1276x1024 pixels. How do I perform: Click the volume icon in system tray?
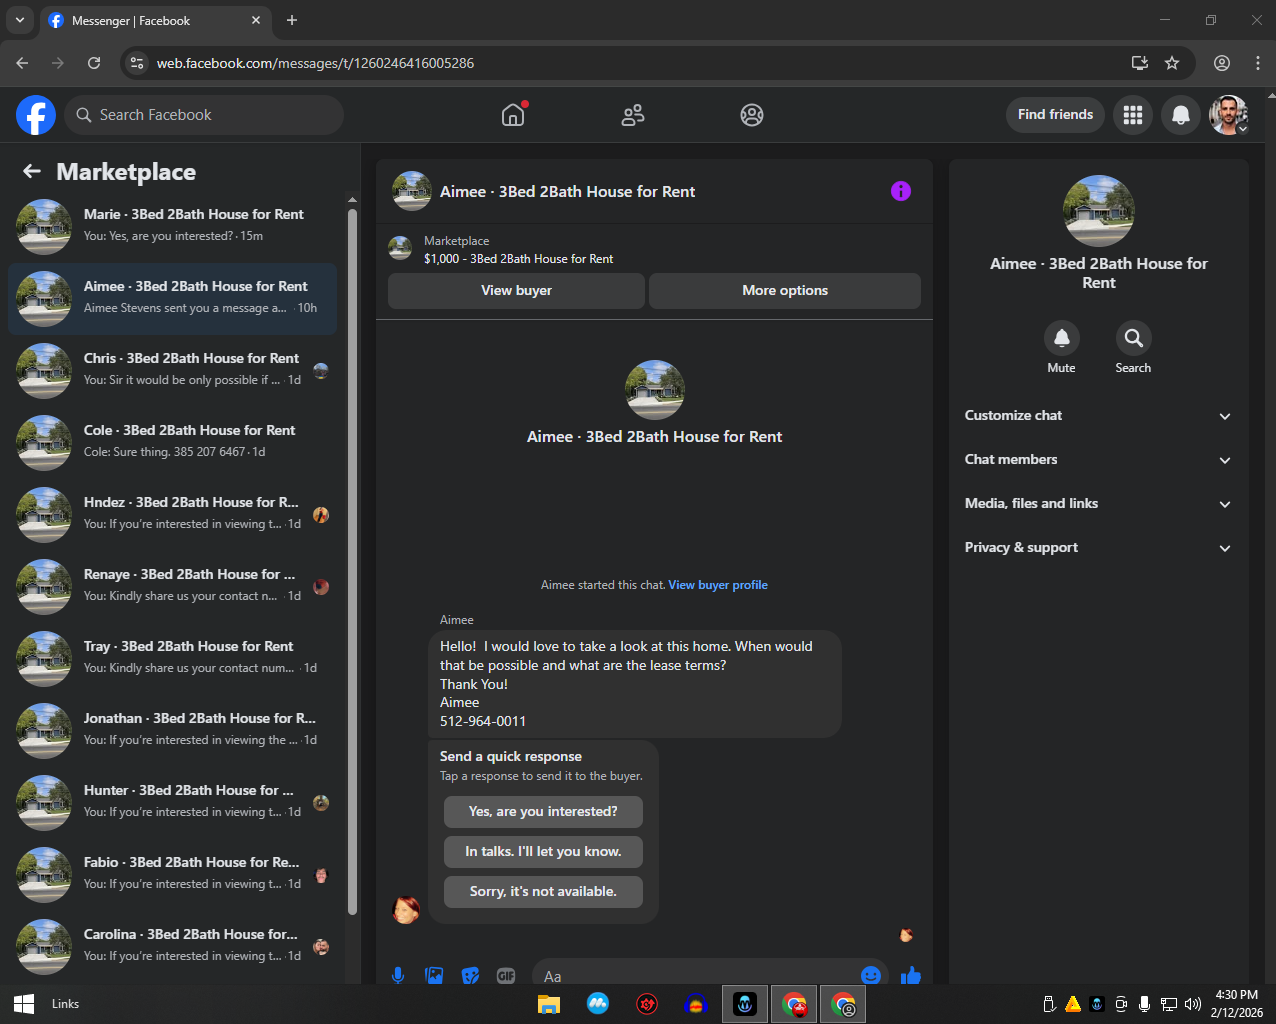[x=1192, y=1004]
